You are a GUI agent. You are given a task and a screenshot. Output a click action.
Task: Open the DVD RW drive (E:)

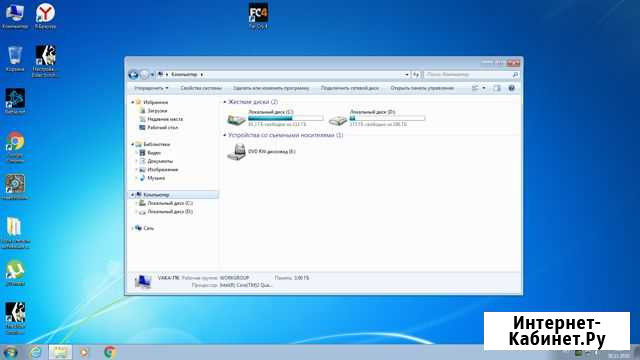[x=237, y=152]
